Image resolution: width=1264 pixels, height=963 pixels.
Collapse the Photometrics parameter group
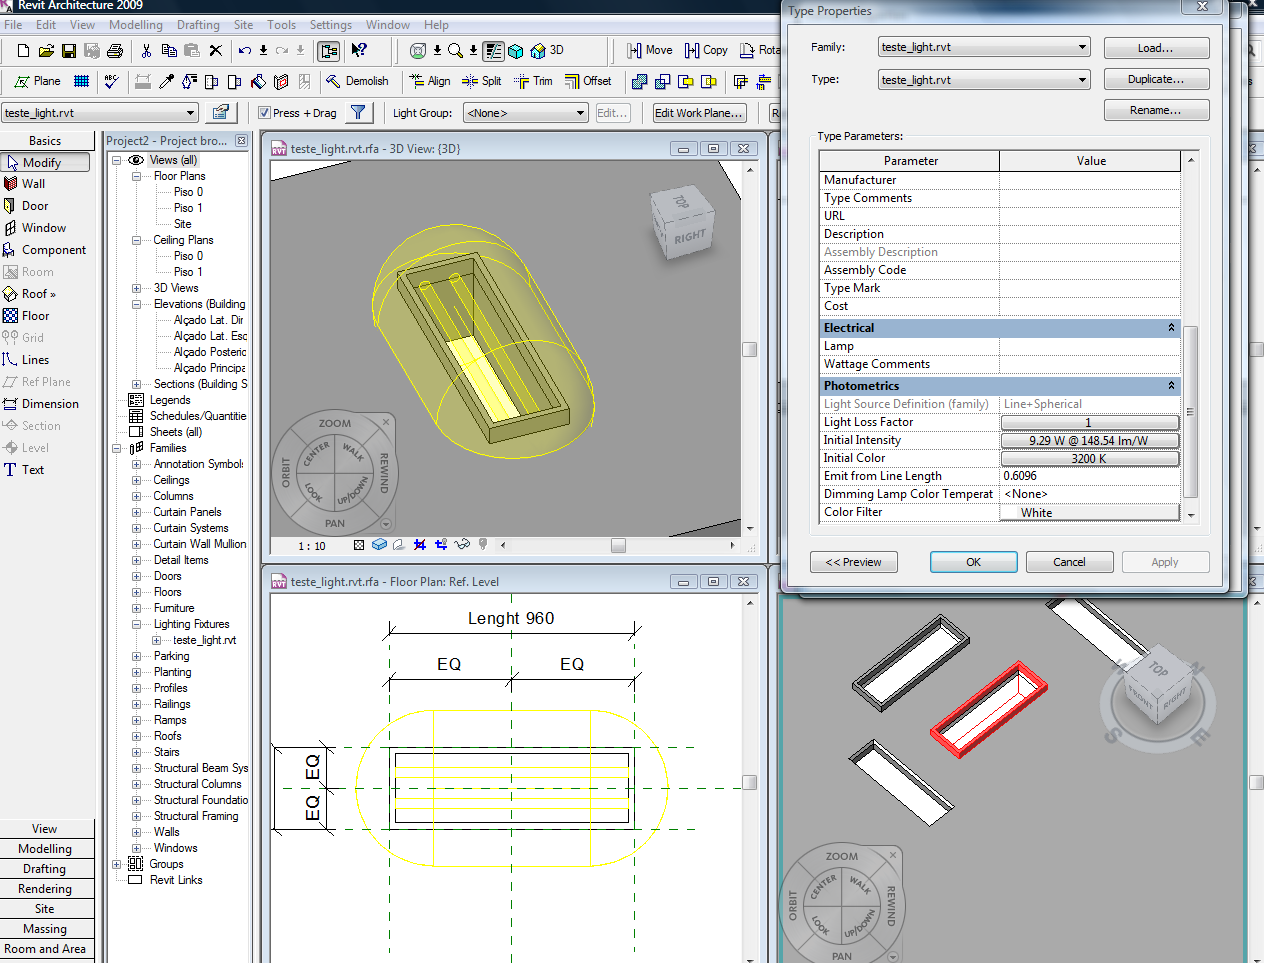click(x=1171, y=386)
